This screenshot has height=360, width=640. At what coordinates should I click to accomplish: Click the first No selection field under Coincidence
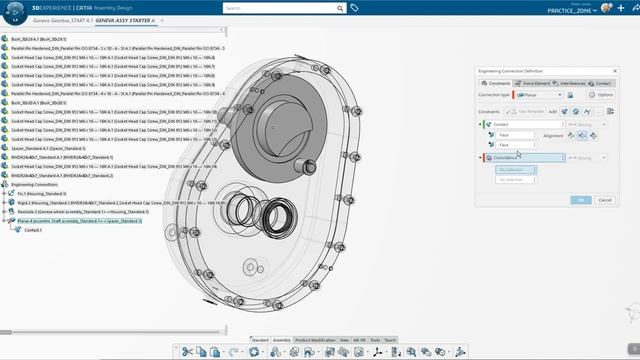[x=516, y=170]
